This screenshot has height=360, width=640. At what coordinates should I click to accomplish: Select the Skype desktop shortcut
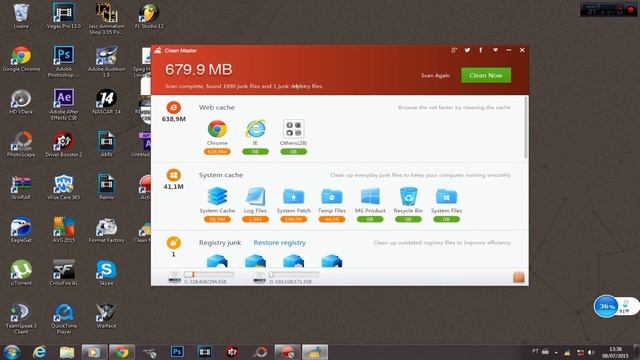106,273
